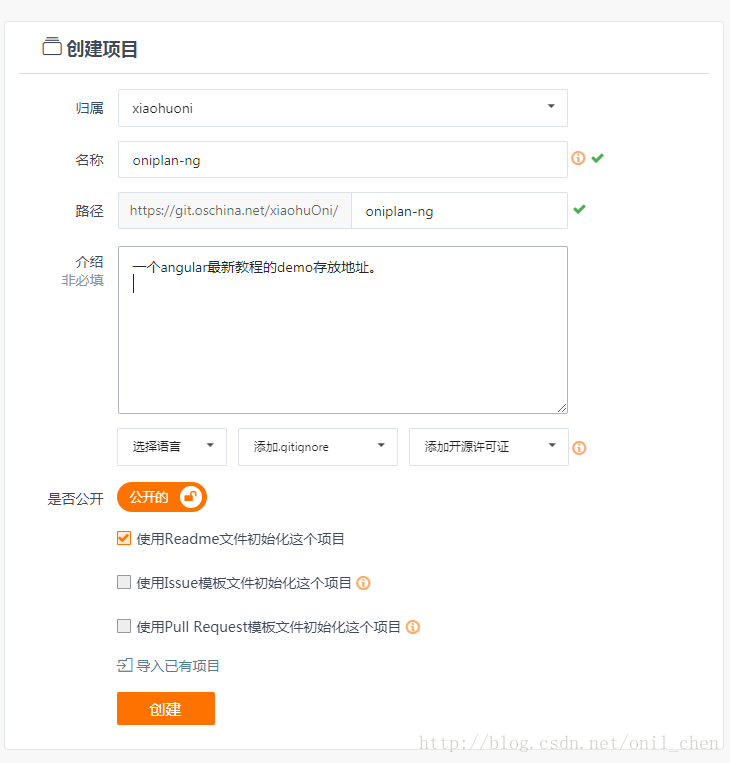This screenshot has height=763, width=730.
Task: Click the 名称 field label
Action: (x=90, y=160)
